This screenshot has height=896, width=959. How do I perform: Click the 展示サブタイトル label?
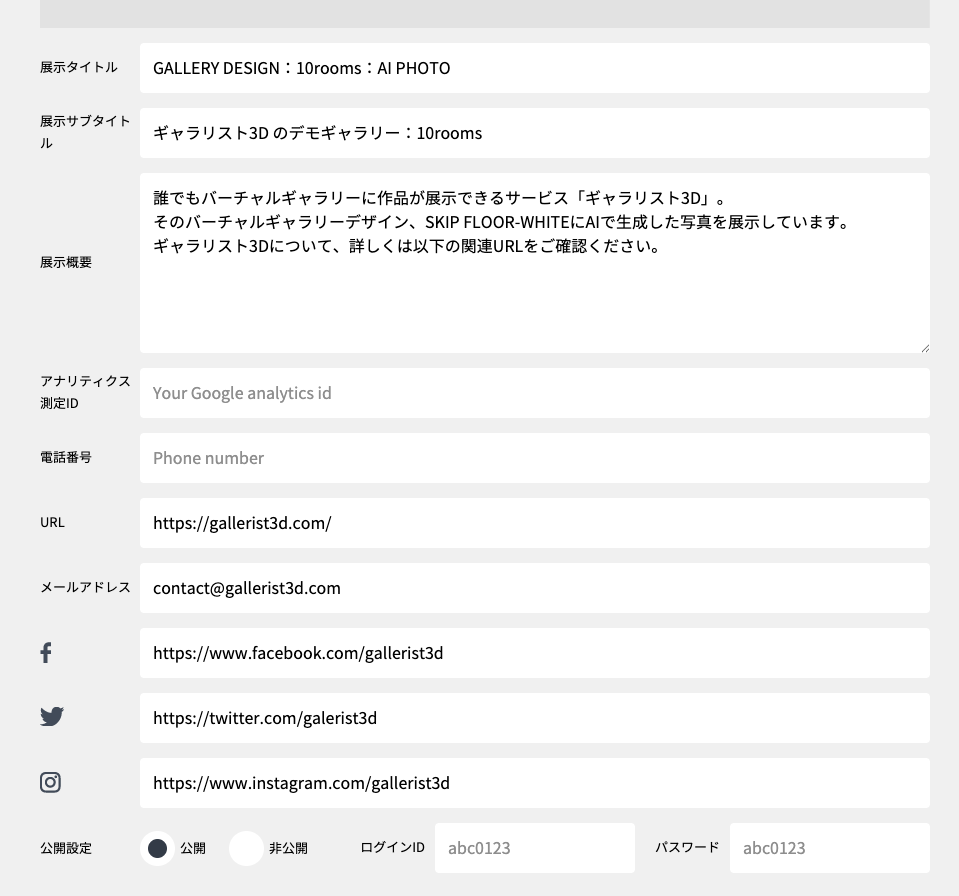pyautogui.click(x=86, y=132)
